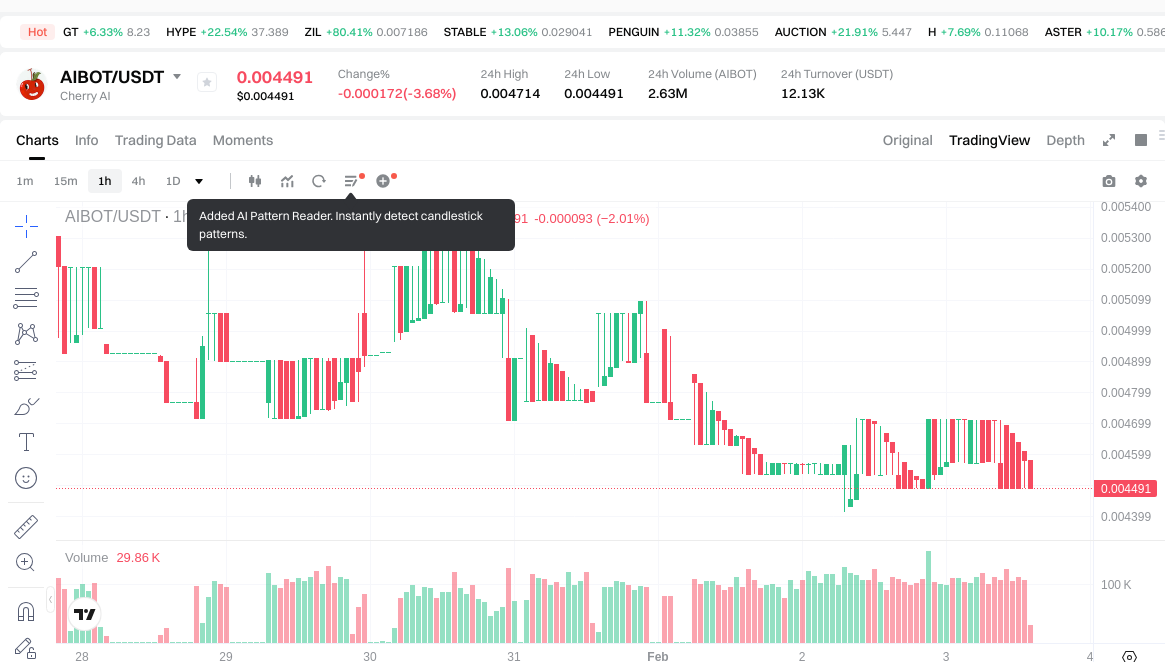Select the ruler measure tool
The width and height of the screenshot is (1165, 662).
point(26,527)
